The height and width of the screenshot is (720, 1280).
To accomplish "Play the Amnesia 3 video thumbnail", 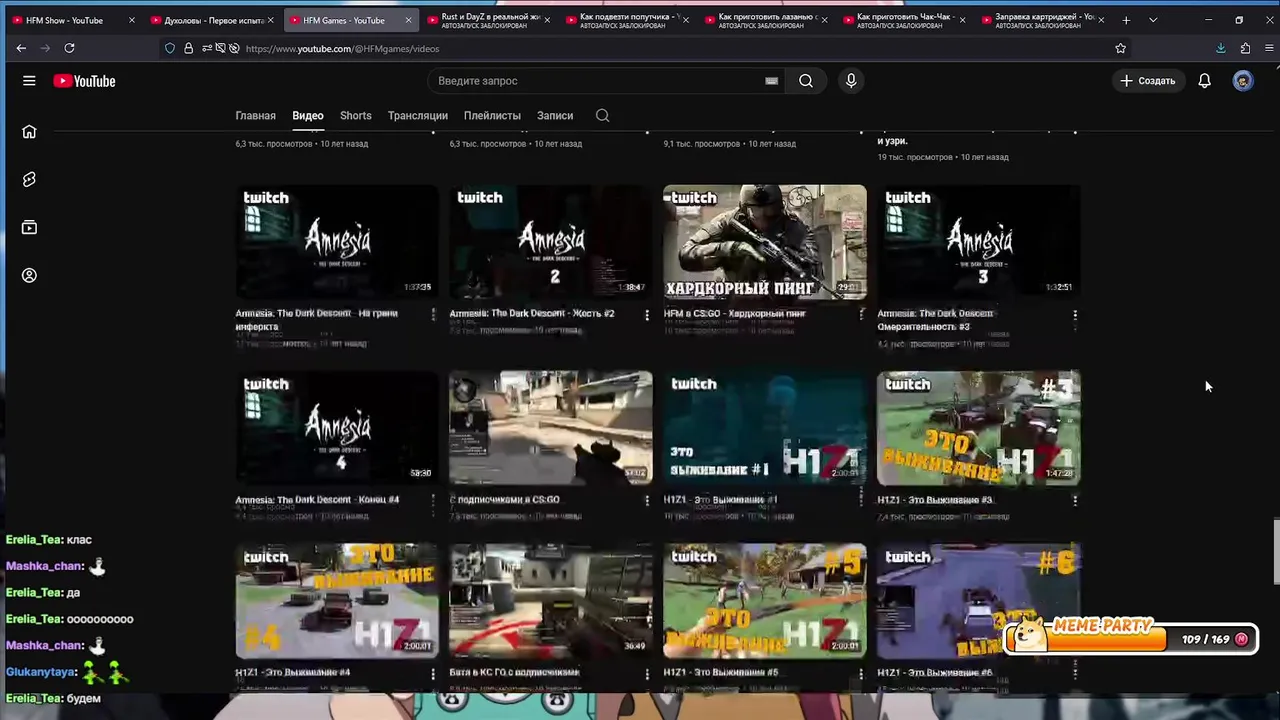I will point(979,242).
